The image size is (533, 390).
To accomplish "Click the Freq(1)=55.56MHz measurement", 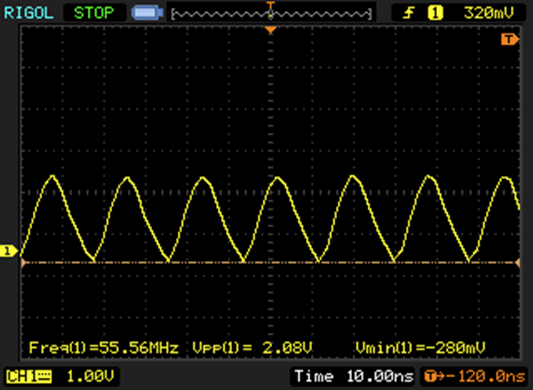I will tap(104, 348).
